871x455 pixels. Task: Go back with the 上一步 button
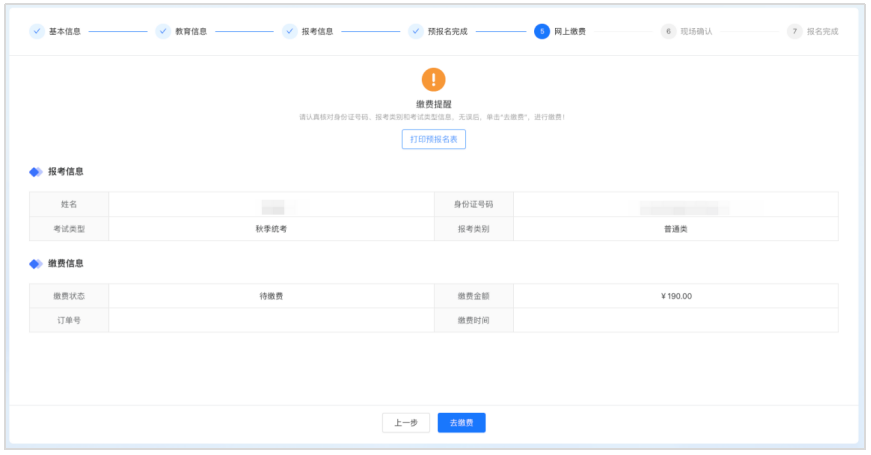click(405, 423)
